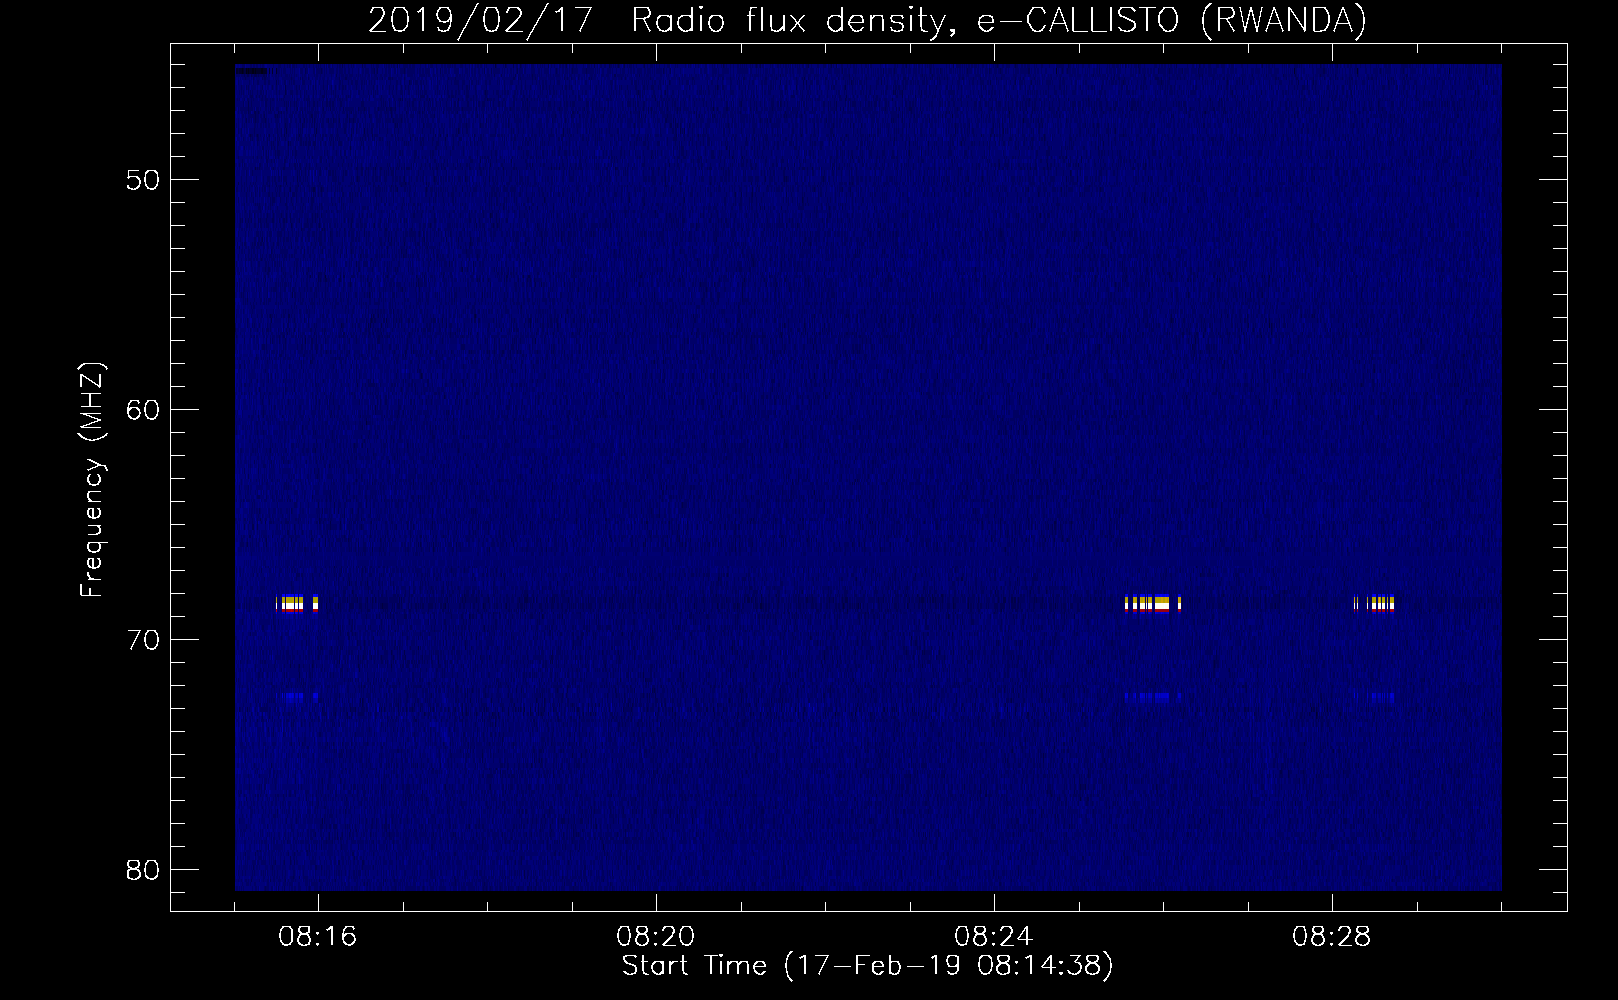Click the faint blue burst near 08:16 at 72.5 MHz
Screen dimensions: 1618x1000
pyautogui.click(x=298, y=697)
